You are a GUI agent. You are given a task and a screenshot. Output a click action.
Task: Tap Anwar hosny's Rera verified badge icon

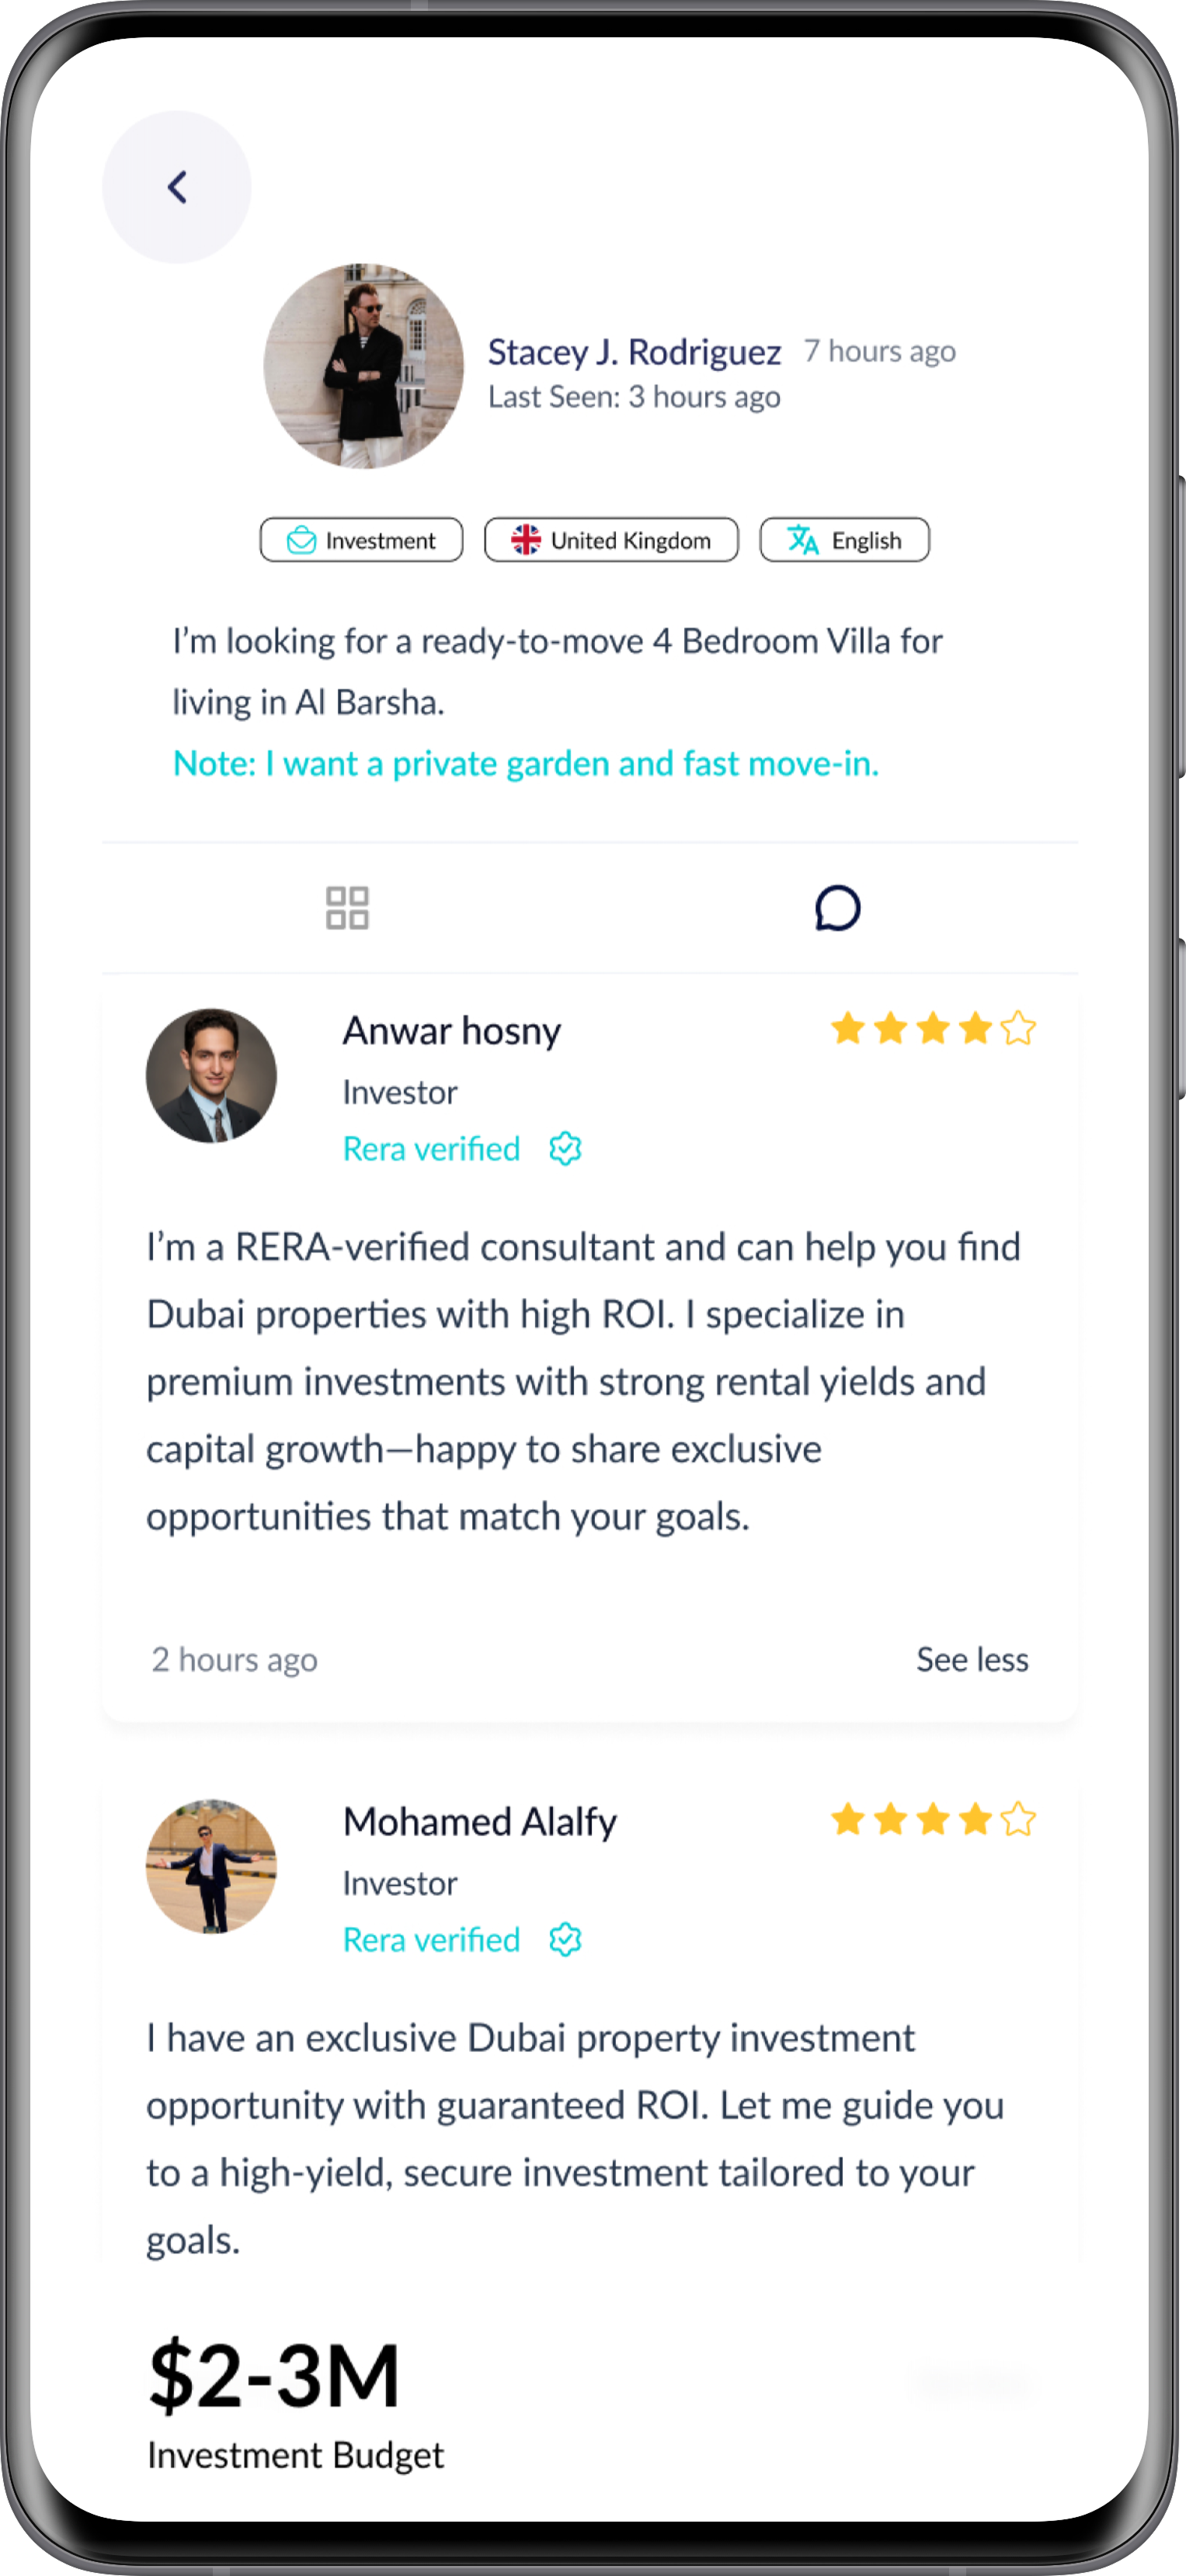tap(565, 1149)
